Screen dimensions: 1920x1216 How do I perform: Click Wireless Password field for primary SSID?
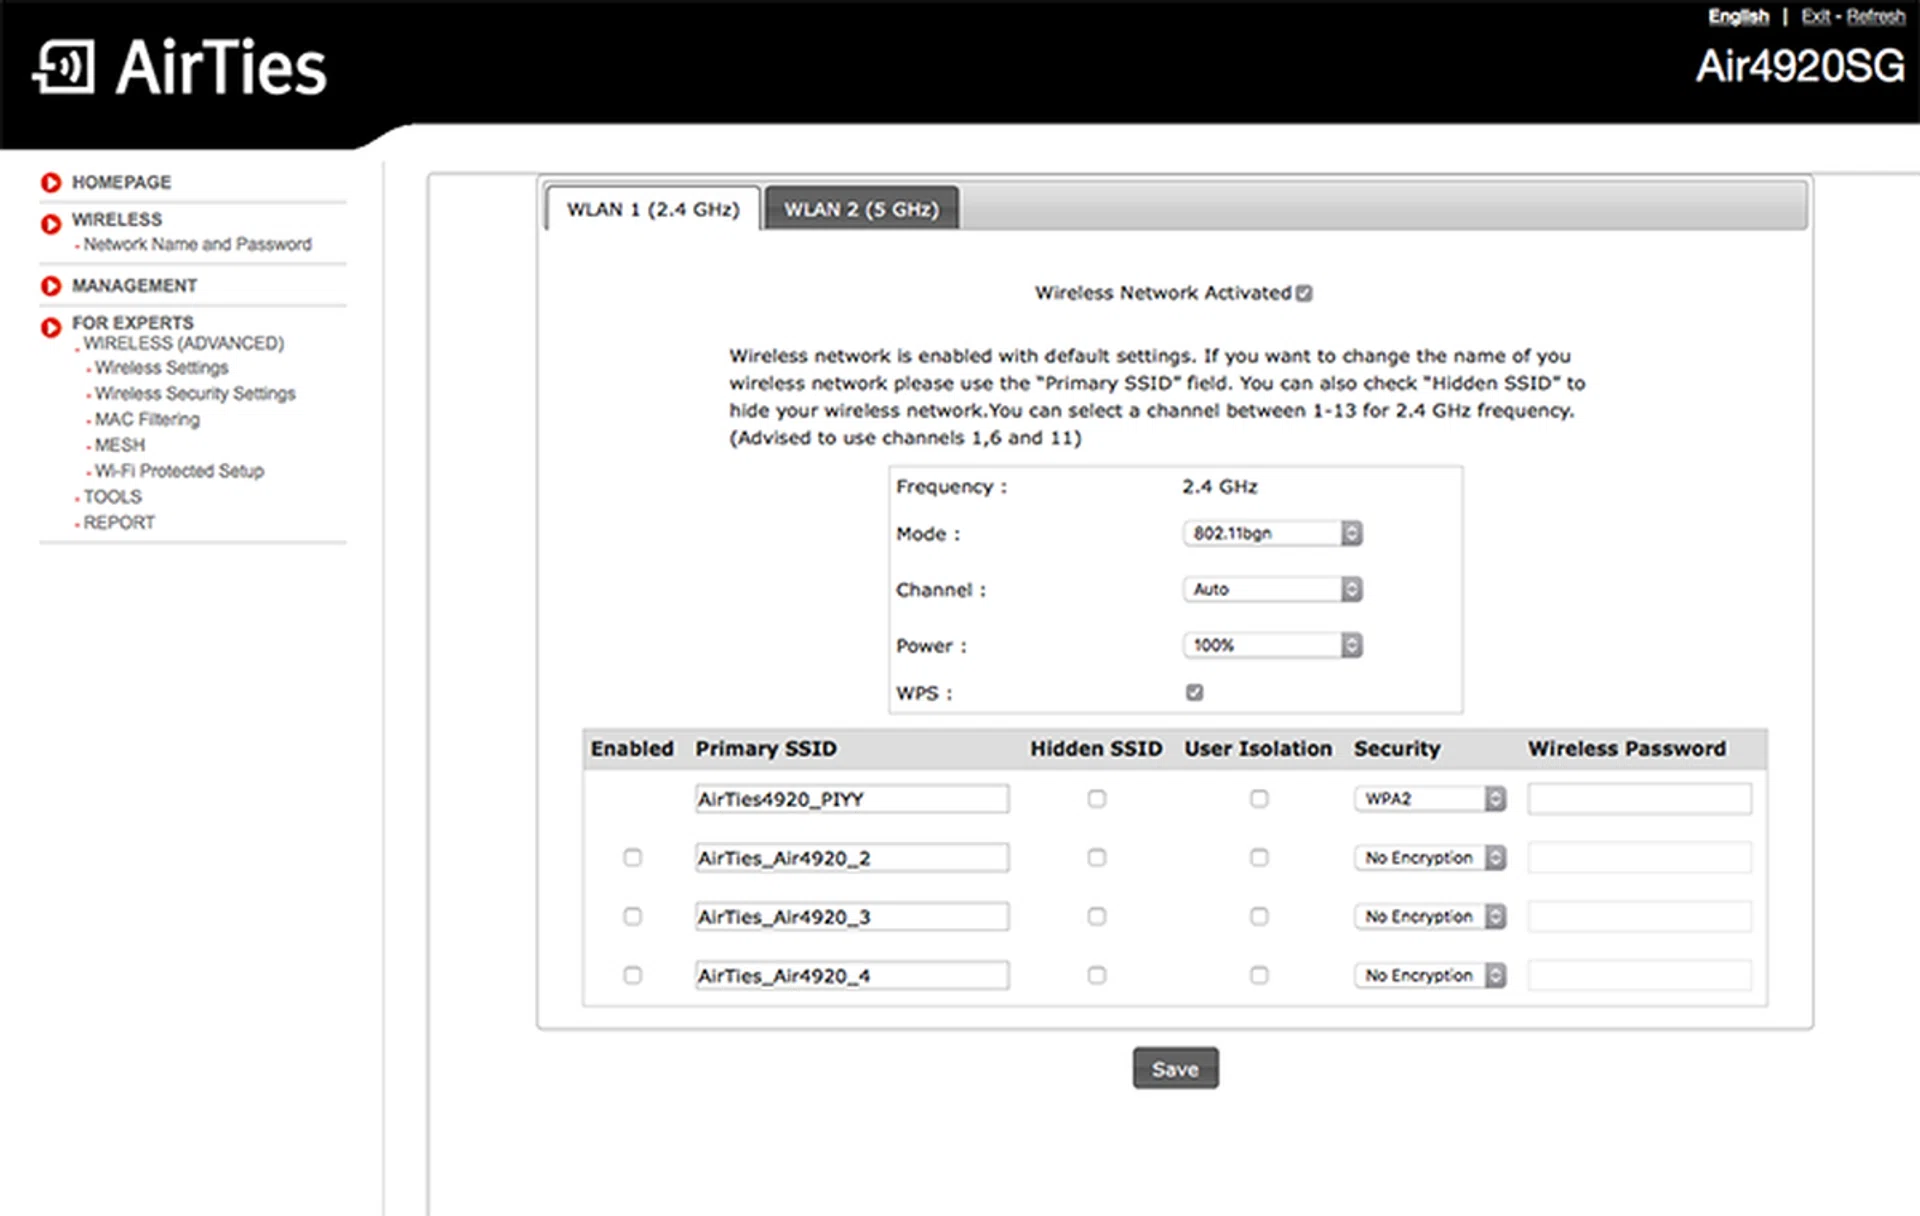[x=1639, y=799]
